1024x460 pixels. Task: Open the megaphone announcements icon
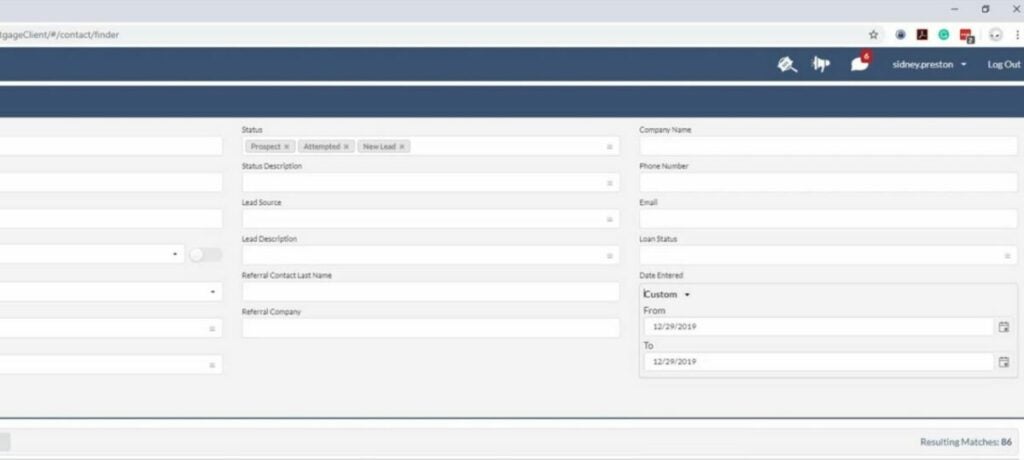[x=821, y=64]
